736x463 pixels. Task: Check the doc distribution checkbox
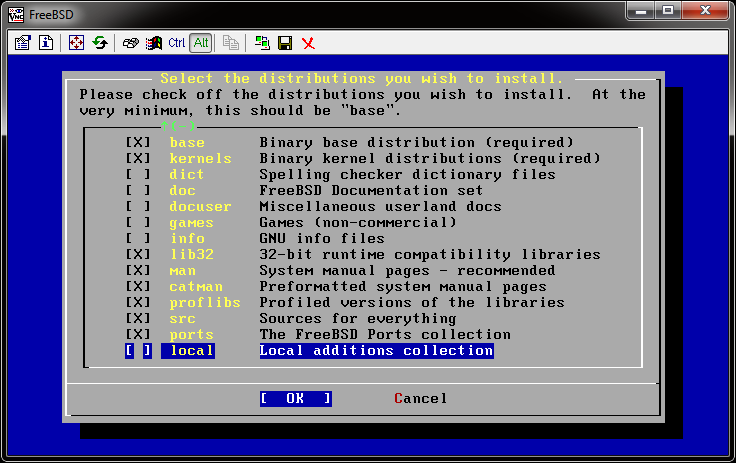pyautogui.click(x=138, y=190)
